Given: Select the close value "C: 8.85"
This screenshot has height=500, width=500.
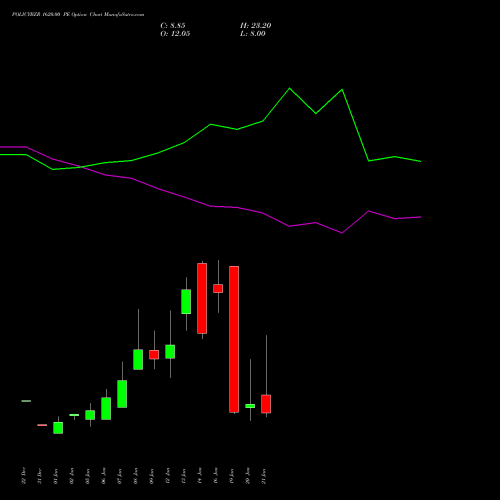Looking at the screenshot, I should 173,26.
